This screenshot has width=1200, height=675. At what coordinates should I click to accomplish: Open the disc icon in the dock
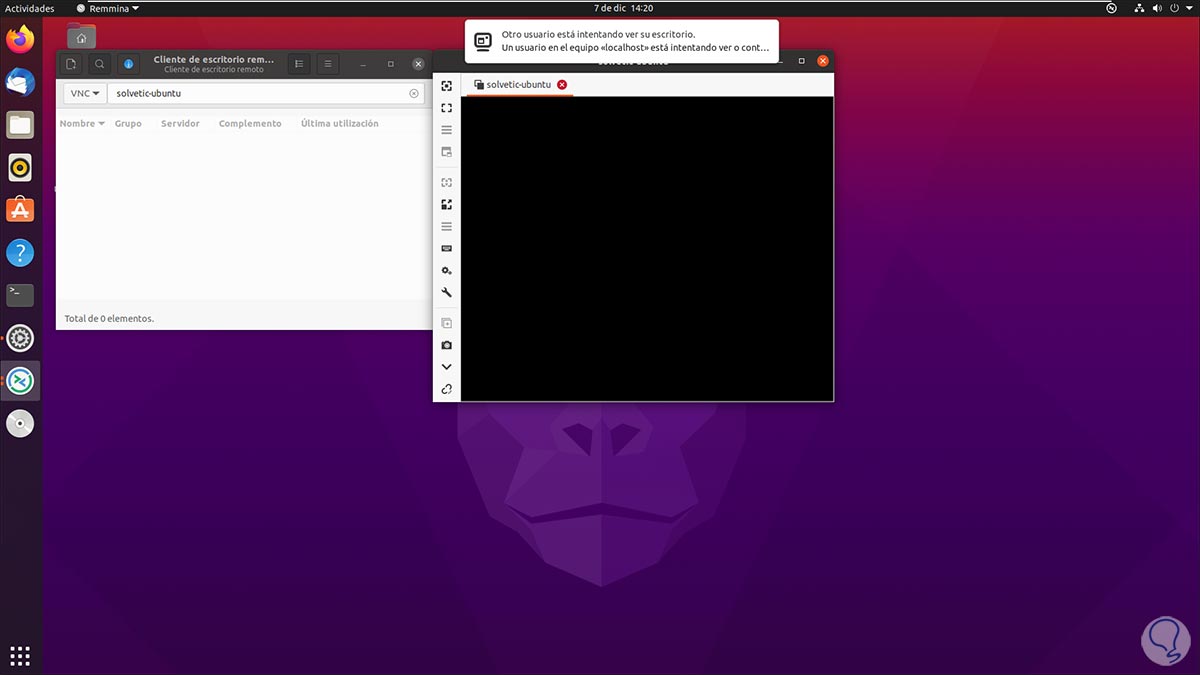(20, 424)
